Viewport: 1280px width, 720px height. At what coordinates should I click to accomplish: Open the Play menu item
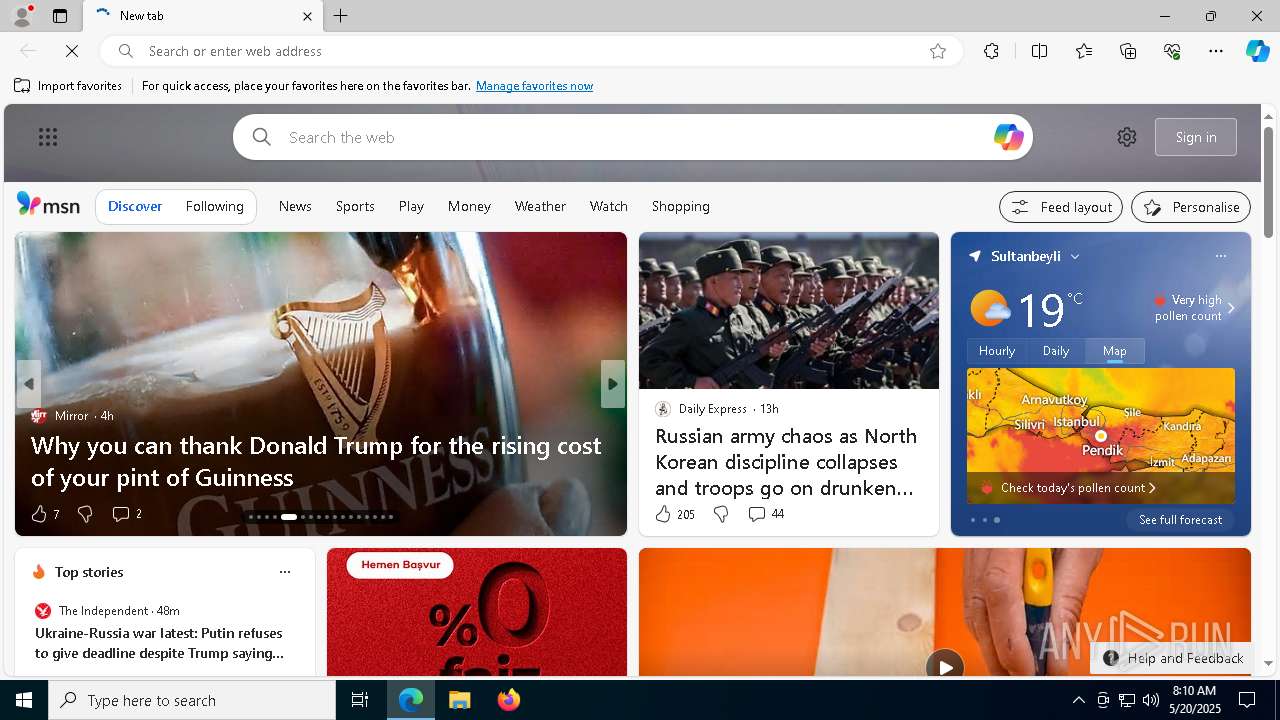click(411, 206)
